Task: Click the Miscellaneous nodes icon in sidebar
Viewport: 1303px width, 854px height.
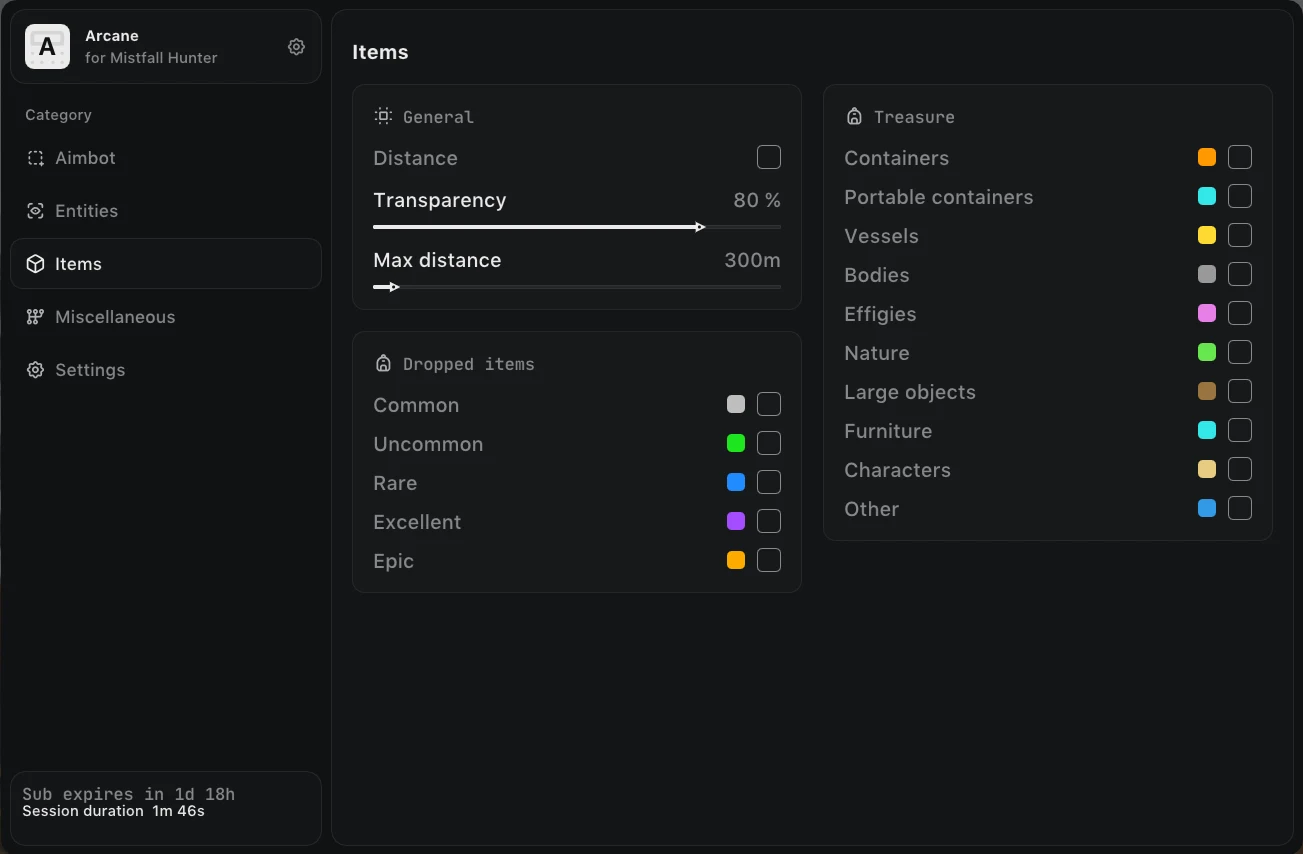Action: [36, 317]
